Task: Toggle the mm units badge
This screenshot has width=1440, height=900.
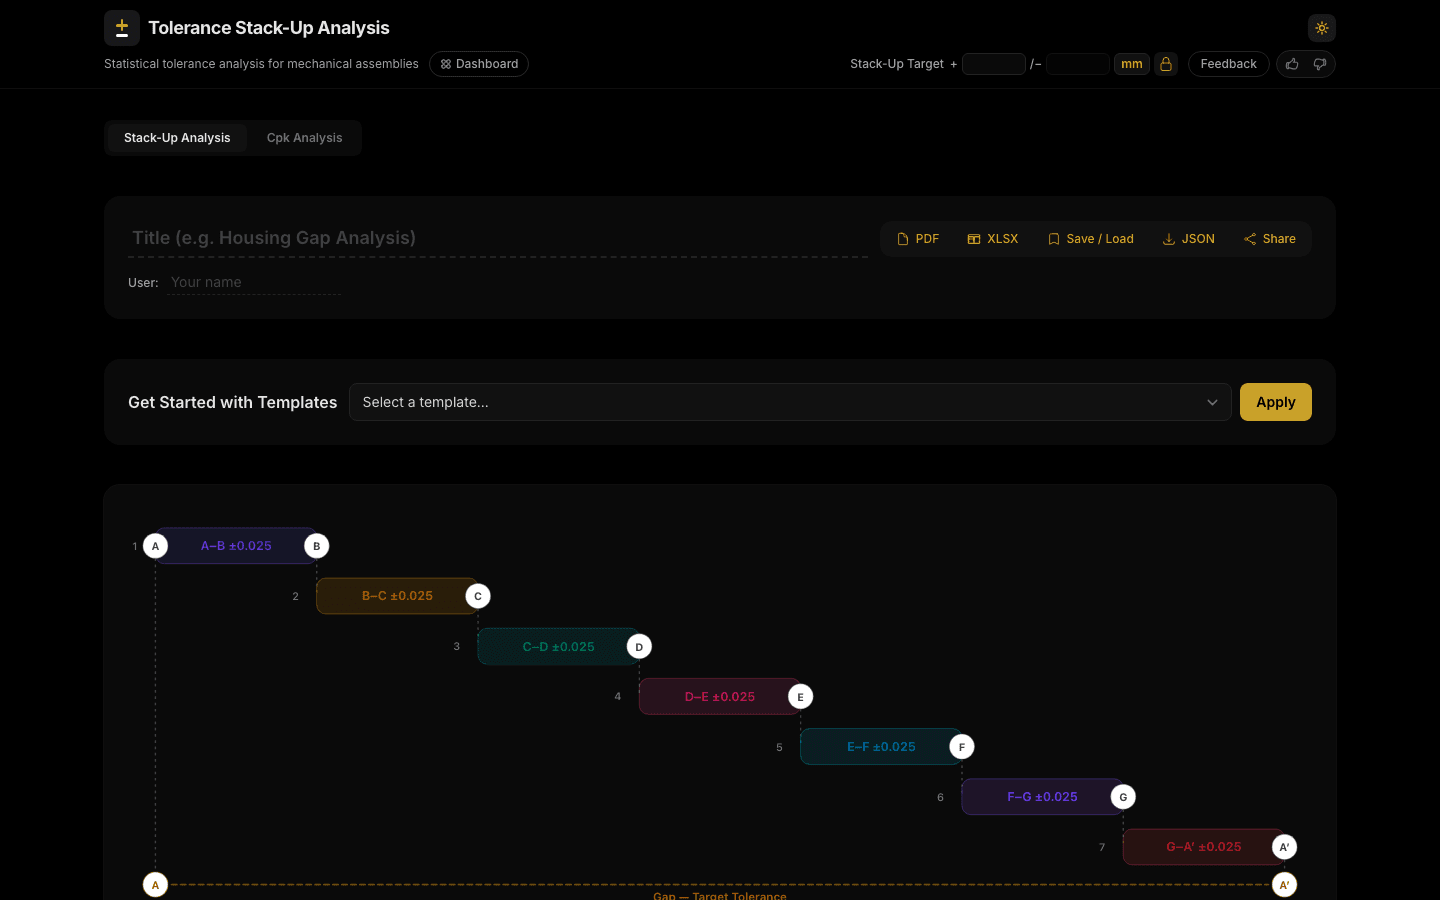Action: point(1131,63)
